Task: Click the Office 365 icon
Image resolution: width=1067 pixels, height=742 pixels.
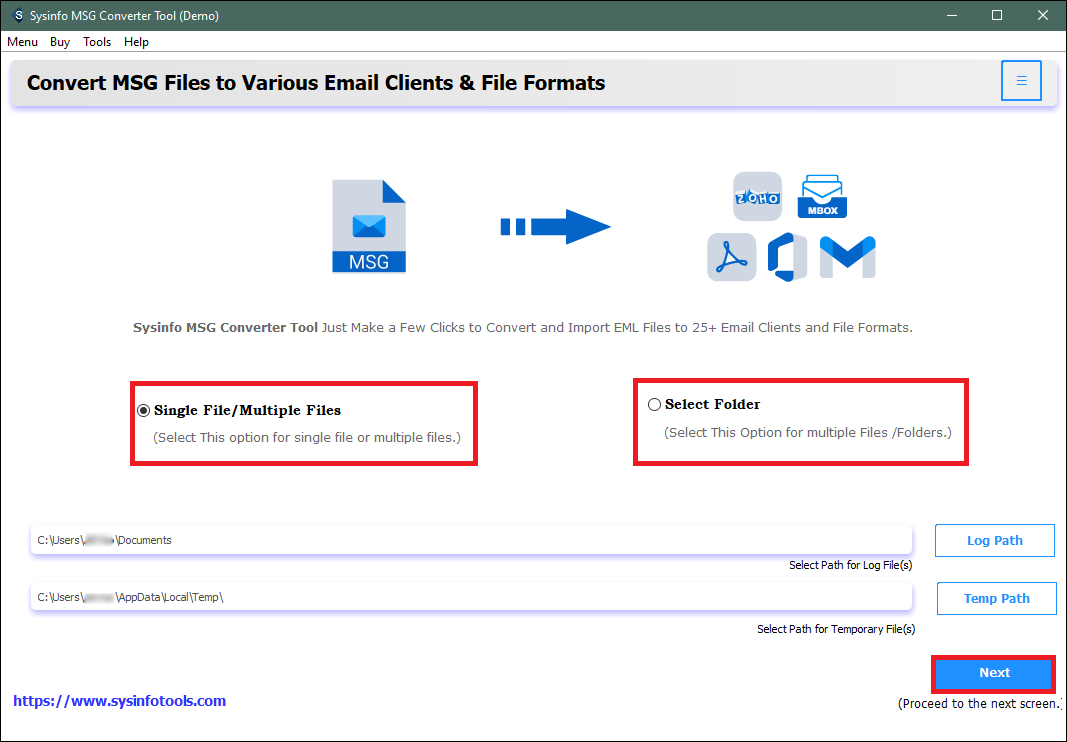Action: (x=787, y=257)
